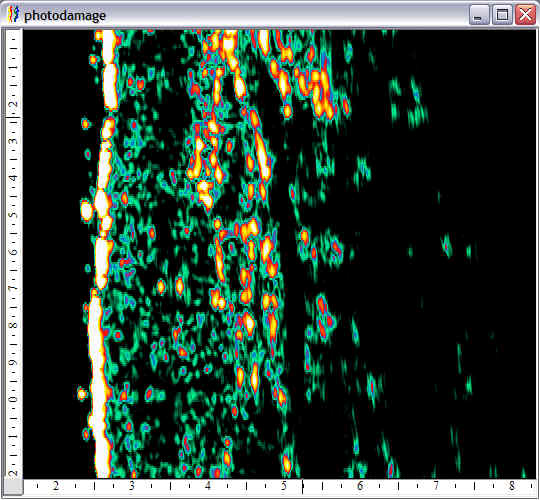Select the 4 mark on horizontal ruler

coord(208,486)
